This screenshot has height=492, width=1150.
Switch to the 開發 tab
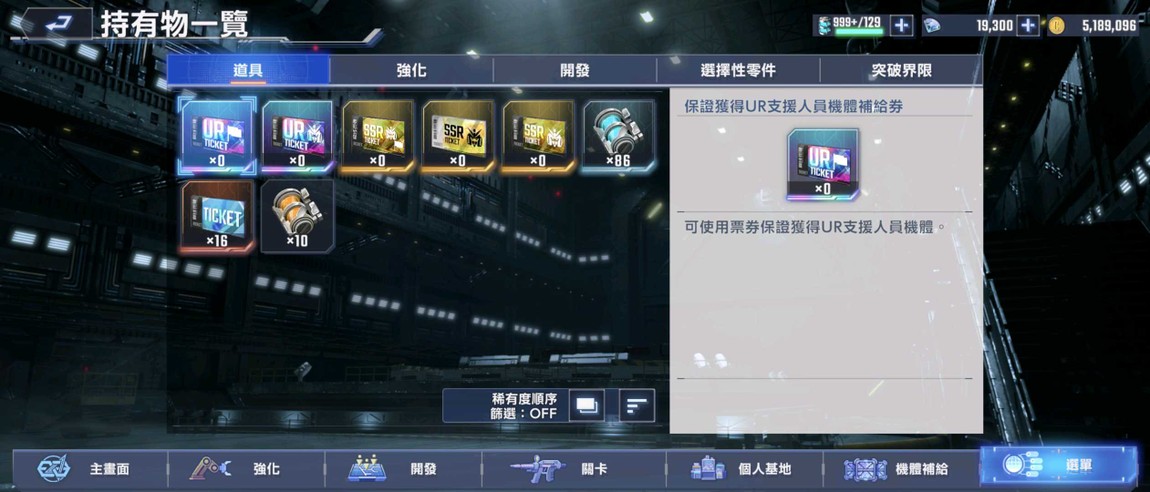[574, 70]
